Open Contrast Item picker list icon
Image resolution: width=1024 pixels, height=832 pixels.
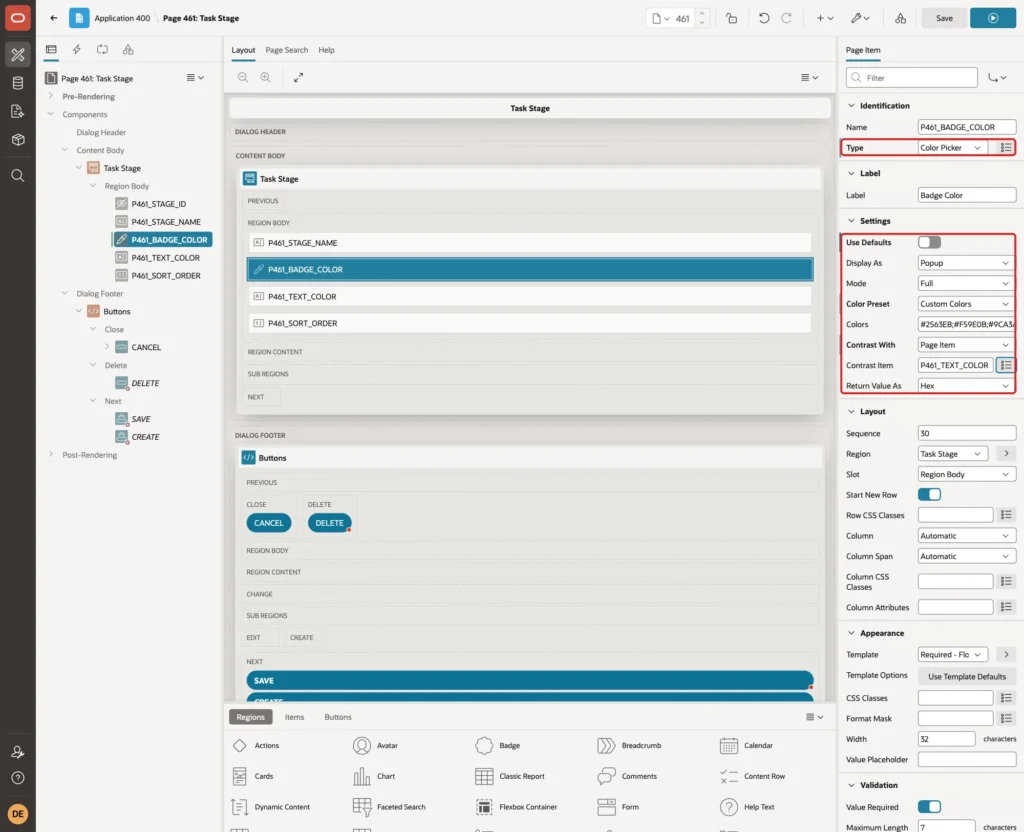1006,365
